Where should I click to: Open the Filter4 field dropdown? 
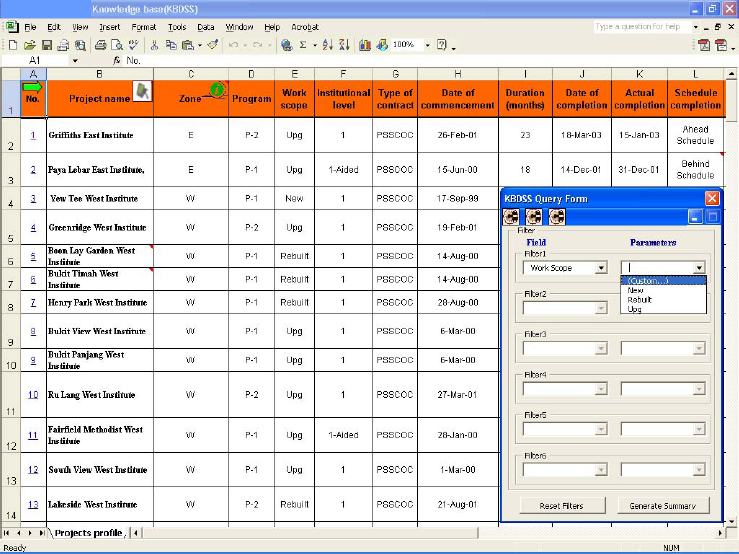[x=601, y=389]
